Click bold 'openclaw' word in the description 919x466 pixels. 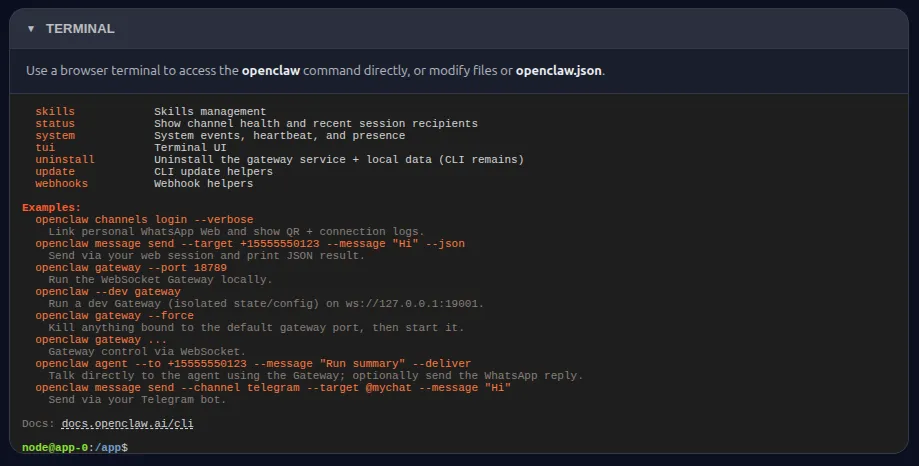(271, 70)
